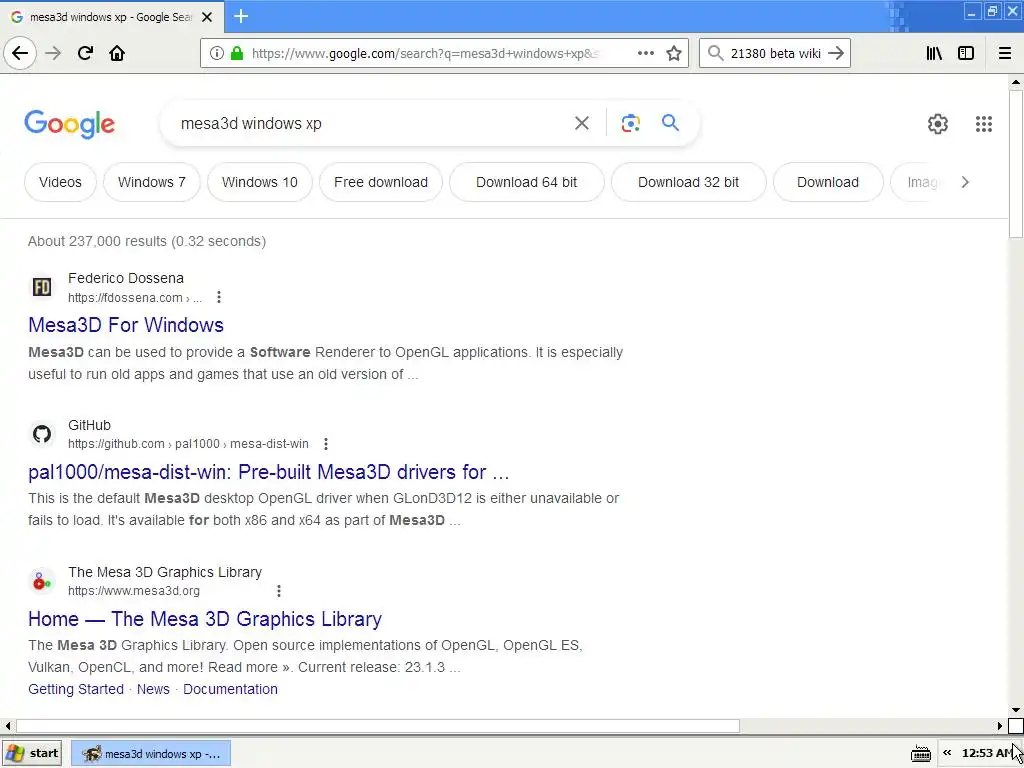Open Google quick settings gear
The height and width of the screenshot is (768, 1024).
(938, 123)
